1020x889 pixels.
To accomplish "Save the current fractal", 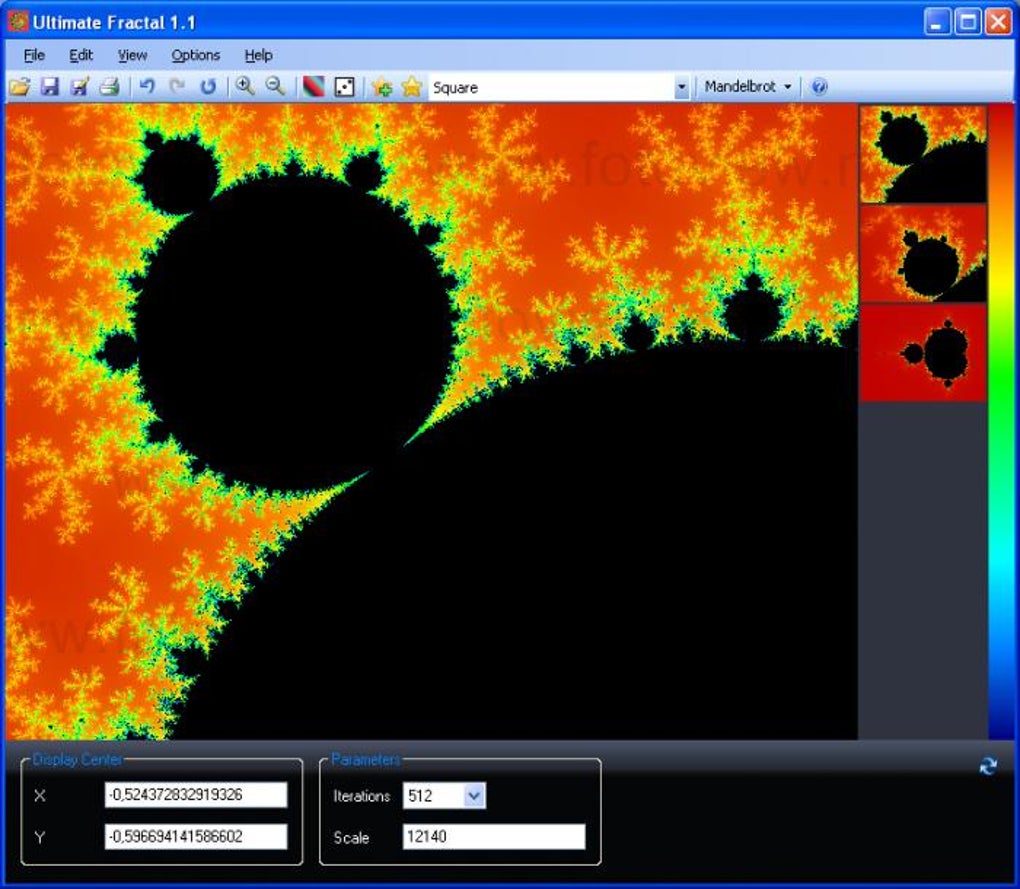I will pyautogui.click(x=50, y=87).
